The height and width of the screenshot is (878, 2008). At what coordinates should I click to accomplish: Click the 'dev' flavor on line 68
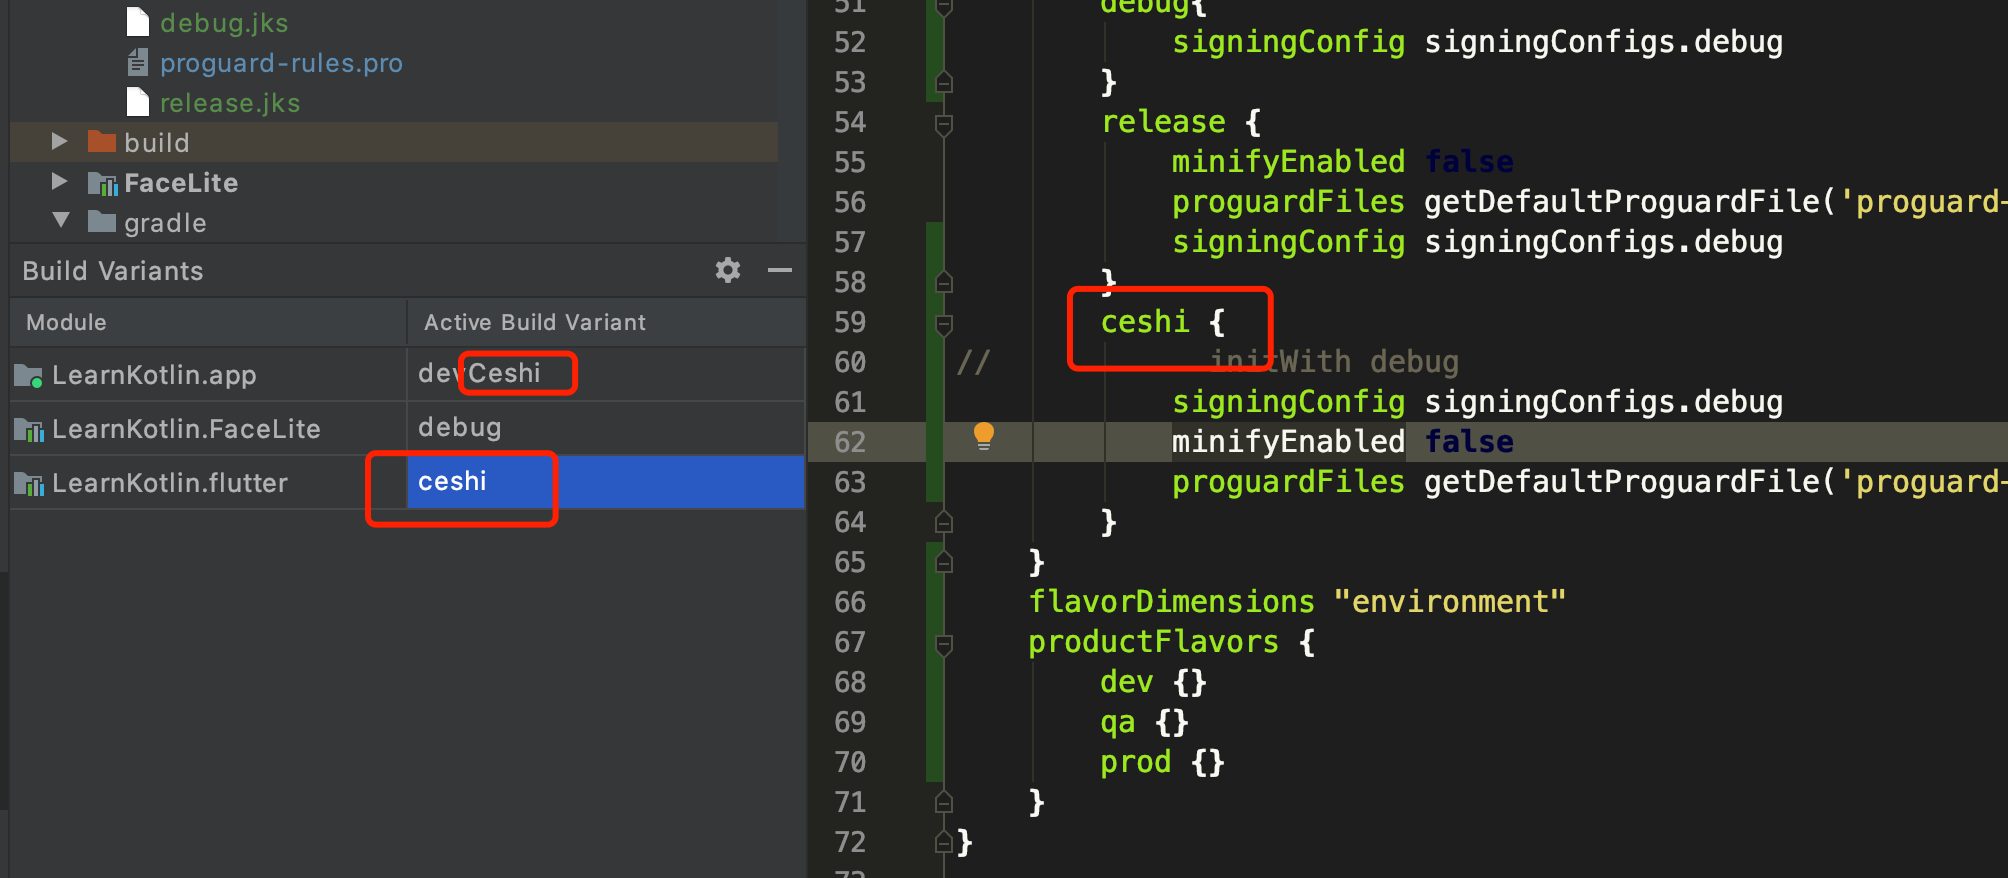[x=1127, y=682]
